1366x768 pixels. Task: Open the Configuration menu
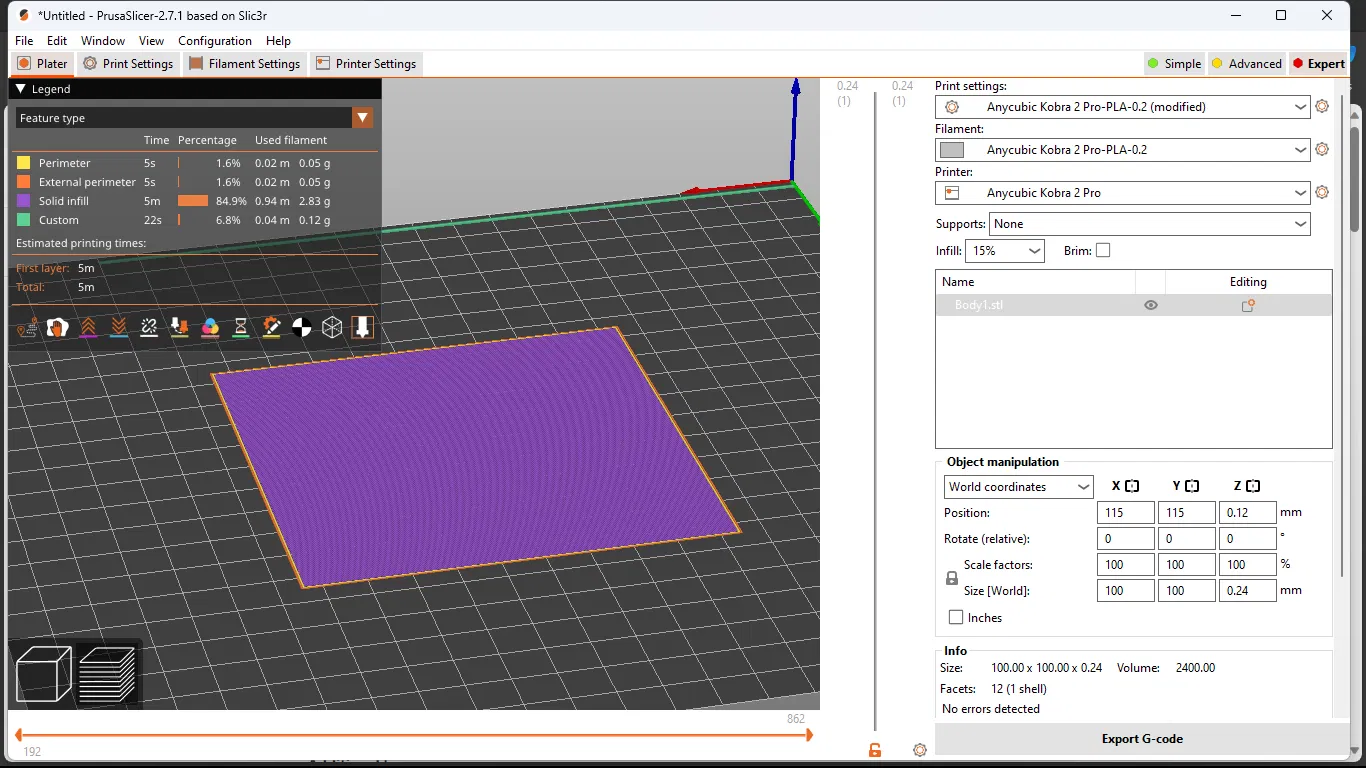[x=215, y=41]
